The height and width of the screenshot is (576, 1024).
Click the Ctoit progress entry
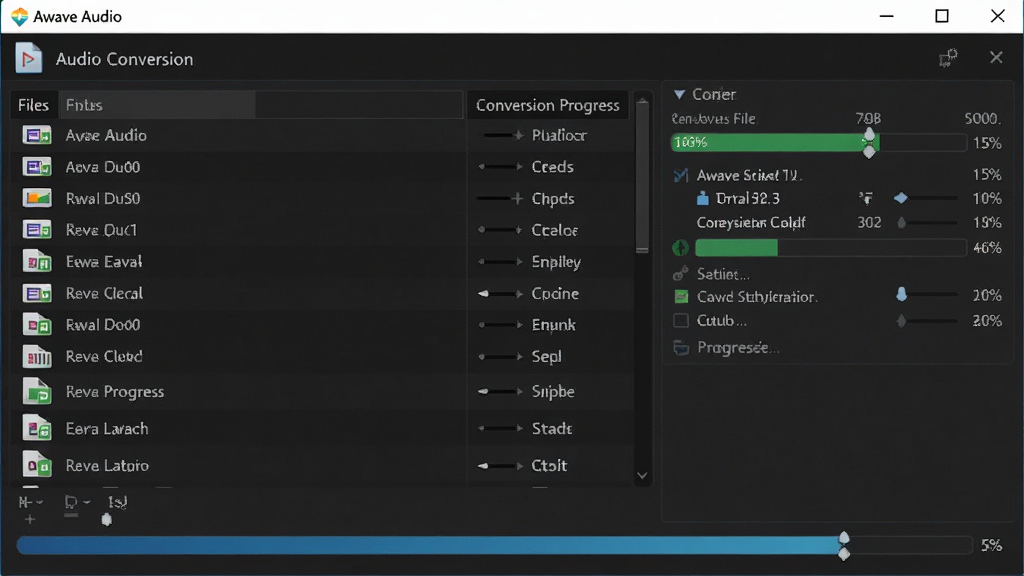[x=549, y=465]
